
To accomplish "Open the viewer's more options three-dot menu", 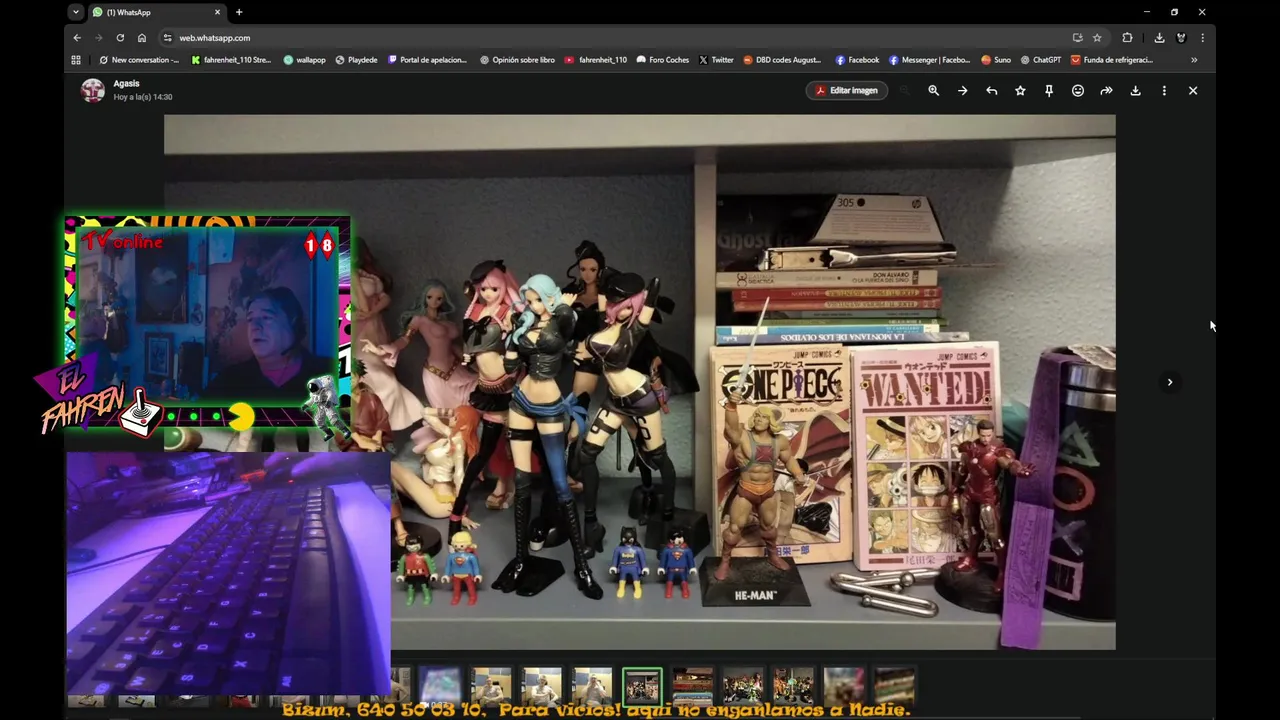I will 1164,90.
